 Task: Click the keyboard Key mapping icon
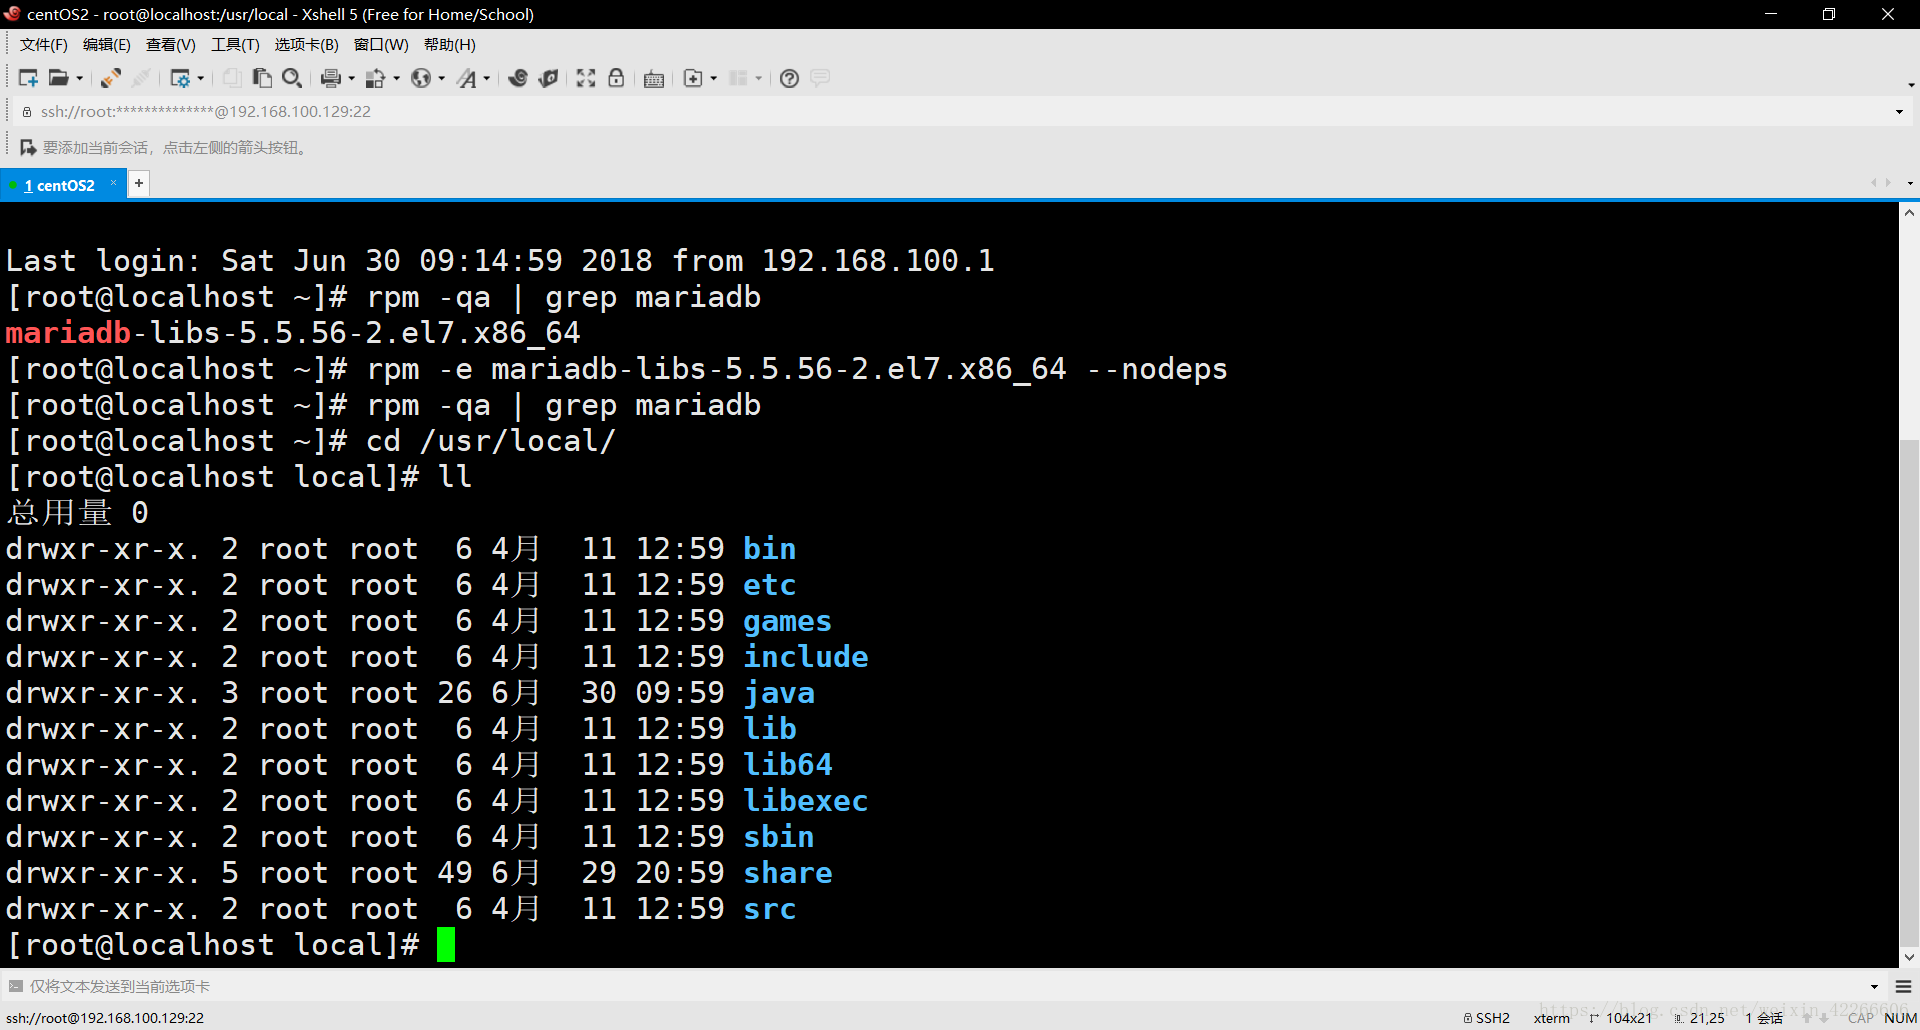654,79
